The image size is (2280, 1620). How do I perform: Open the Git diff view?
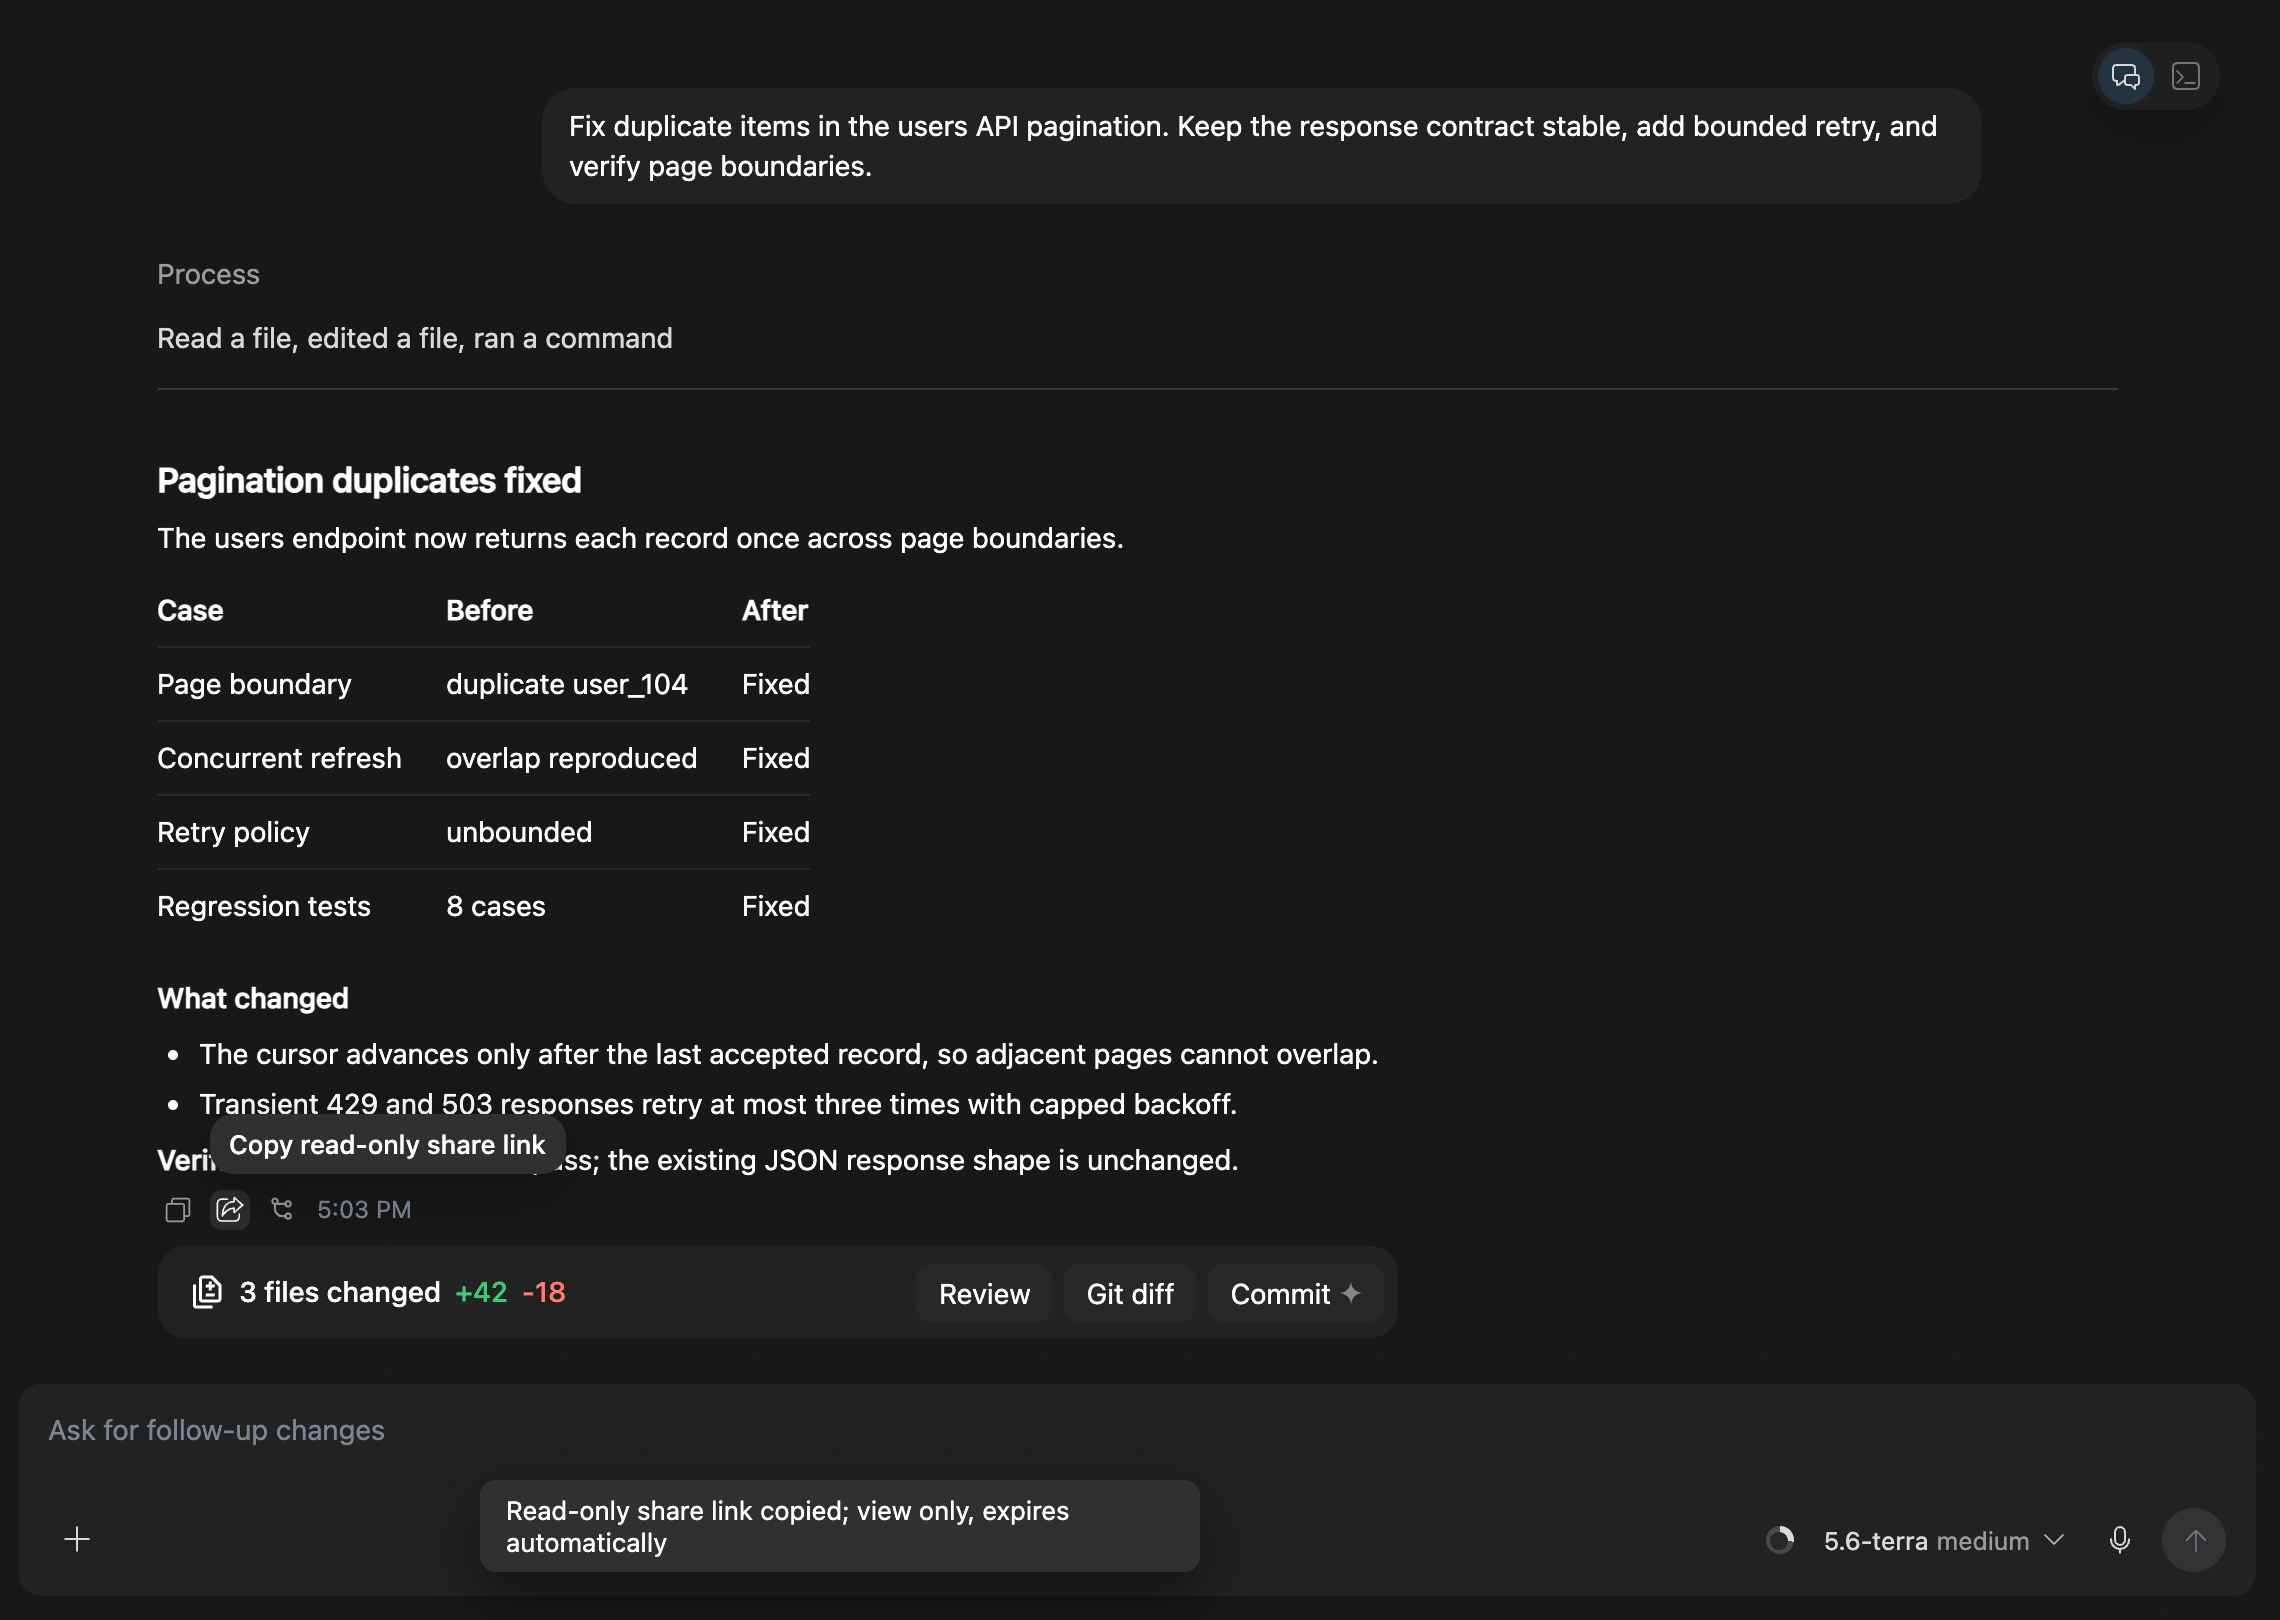(1130, 1294)
